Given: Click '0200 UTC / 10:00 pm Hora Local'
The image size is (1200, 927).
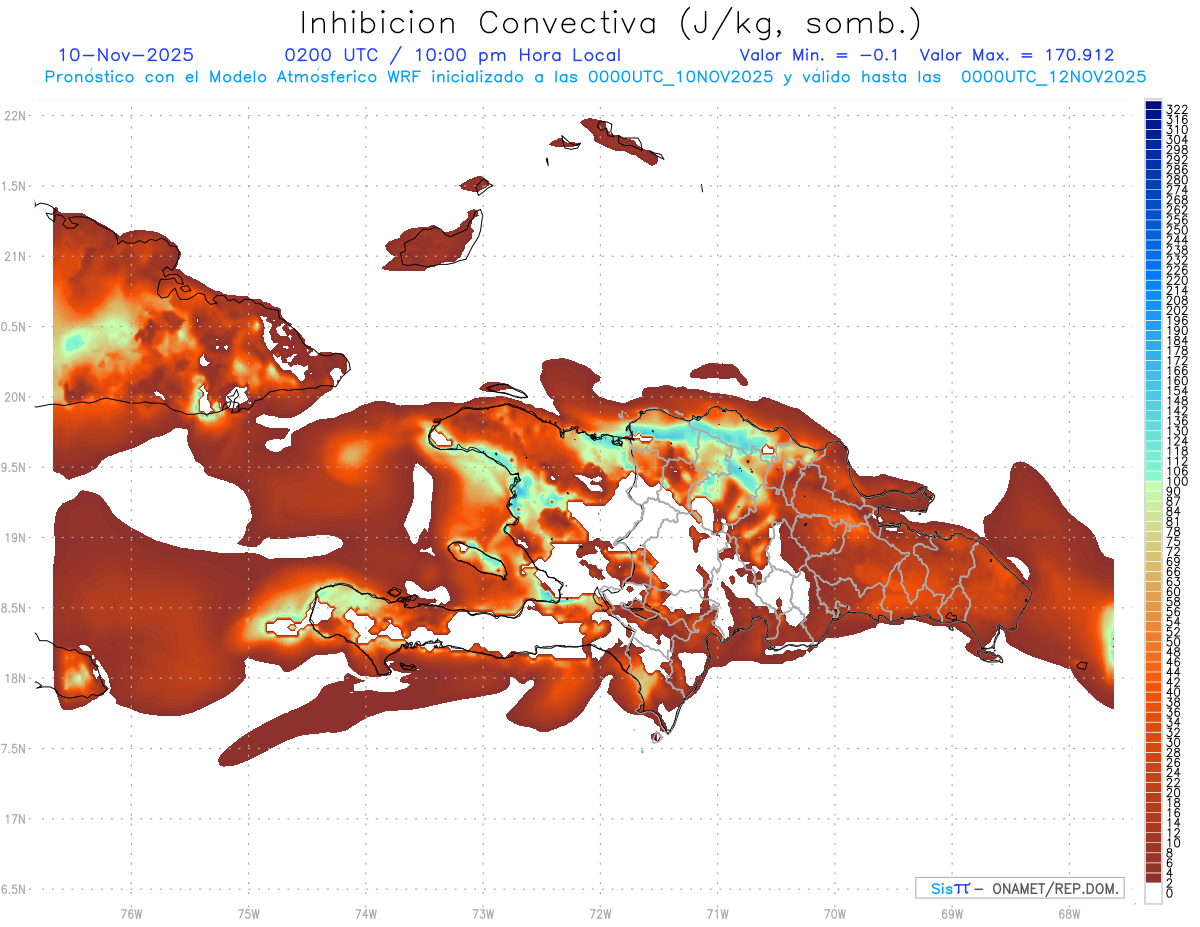Looking at the screenshot, I should click(453, 56).
